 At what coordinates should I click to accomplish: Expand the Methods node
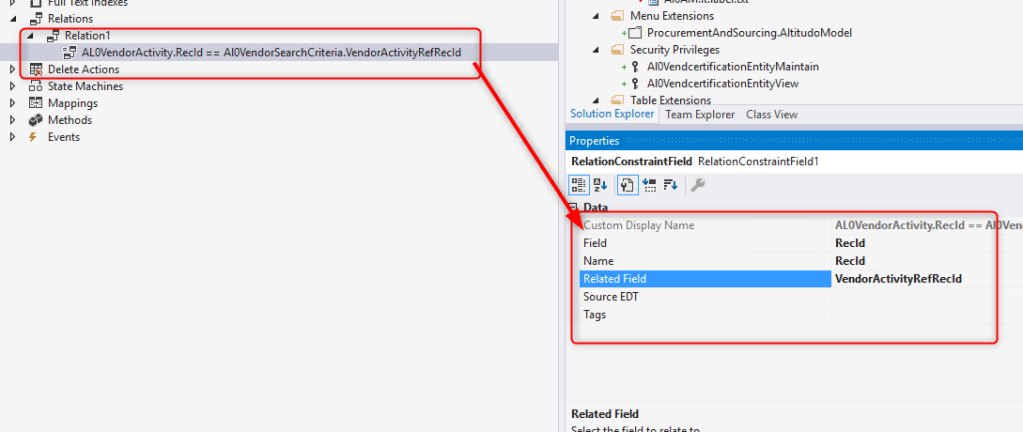click(x=13, y=120)
